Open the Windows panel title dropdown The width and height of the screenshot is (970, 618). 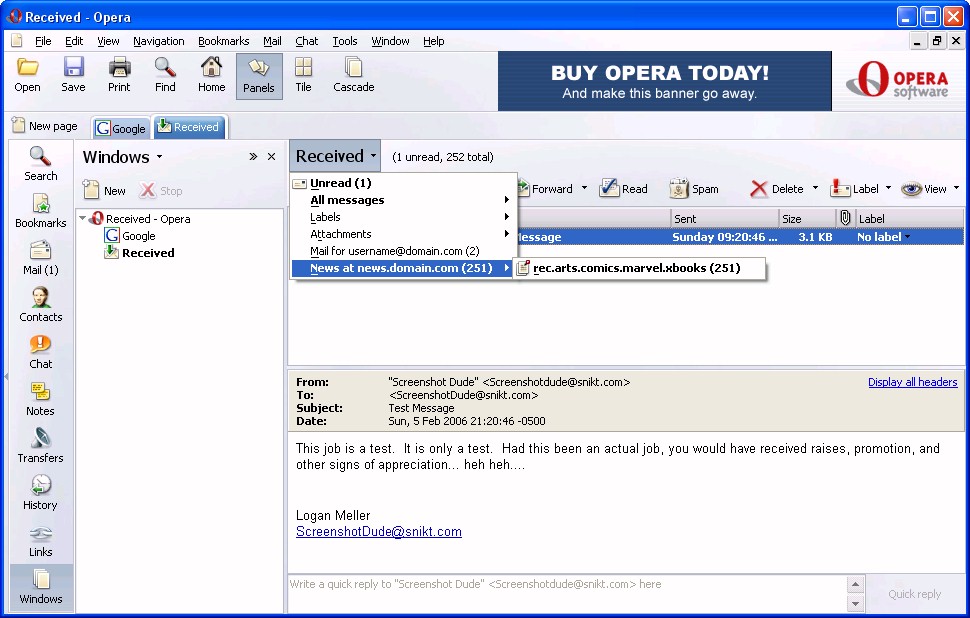pyautogui.click(x=160, y=157)
